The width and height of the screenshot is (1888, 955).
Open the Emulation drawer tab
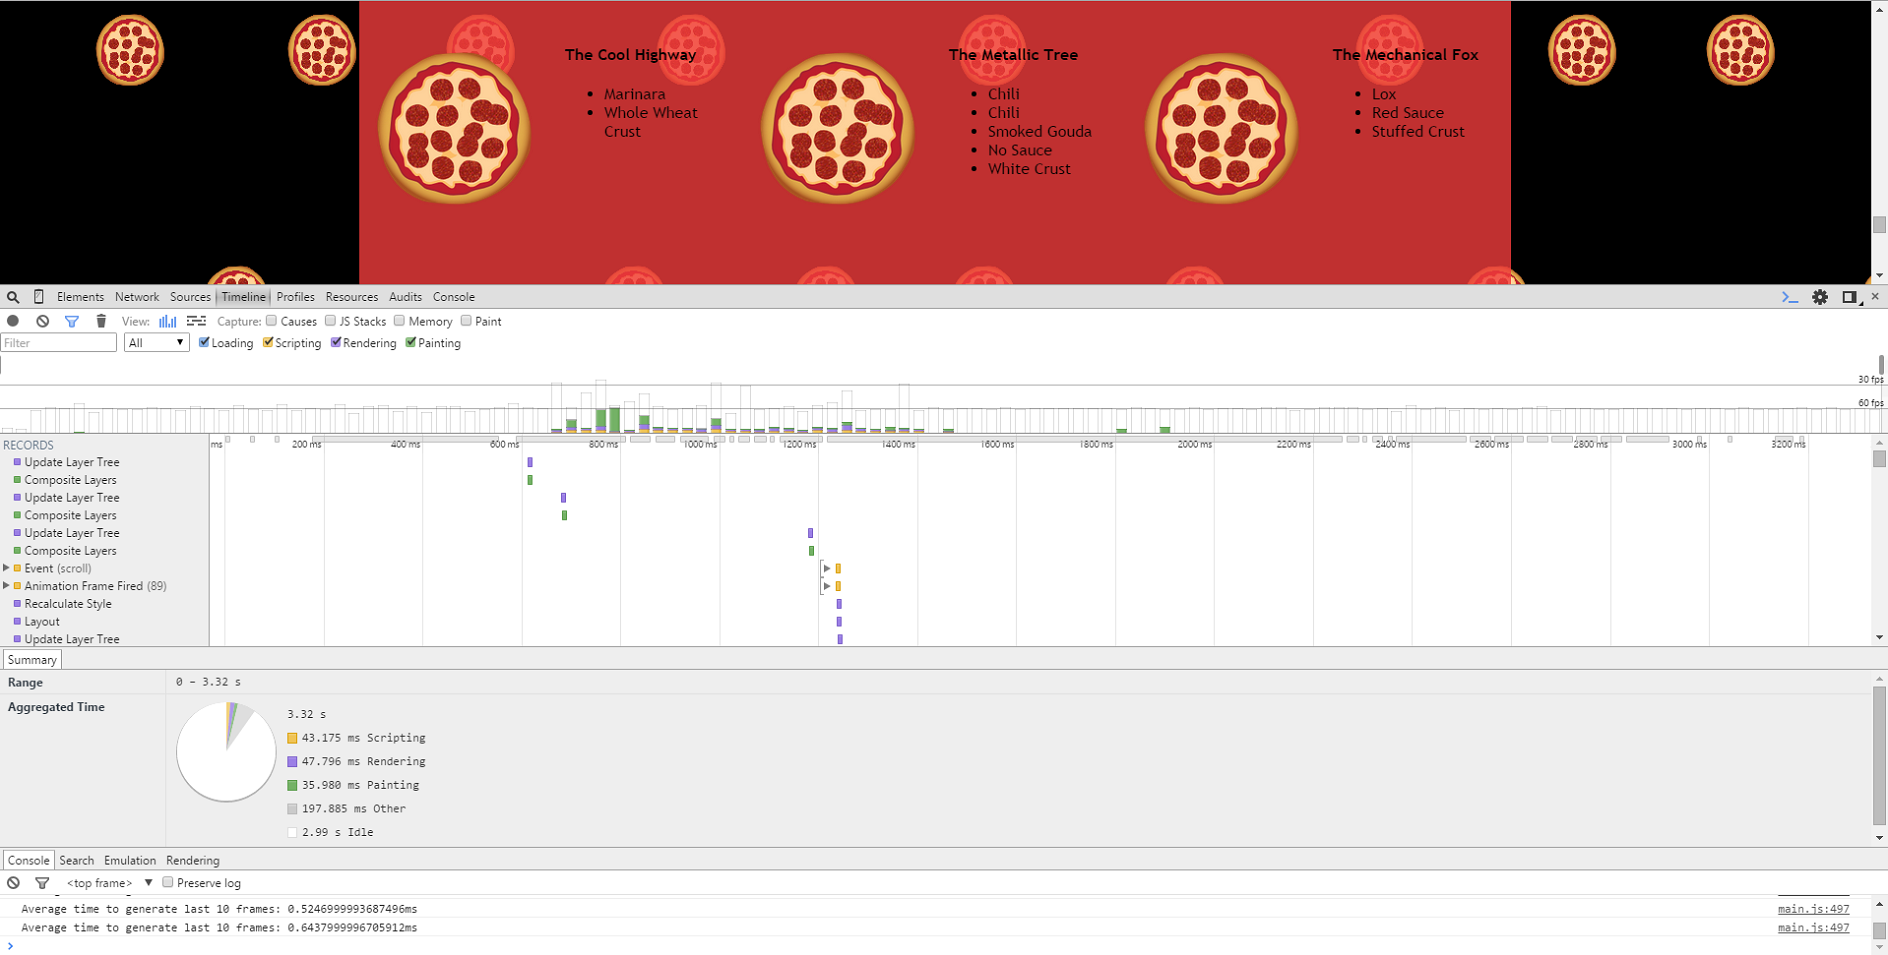click(130, 860)
